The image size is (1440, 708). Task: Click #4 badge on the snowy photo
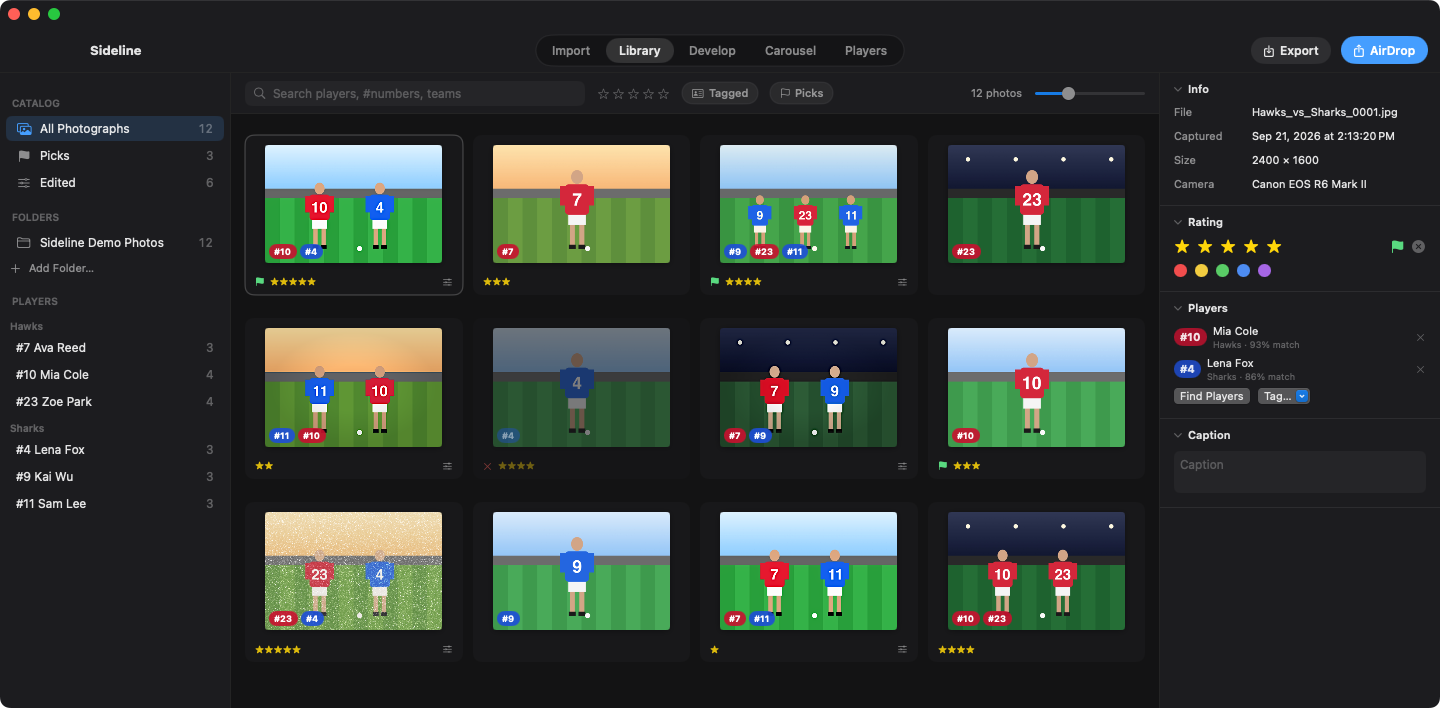(x=311, y=619)
